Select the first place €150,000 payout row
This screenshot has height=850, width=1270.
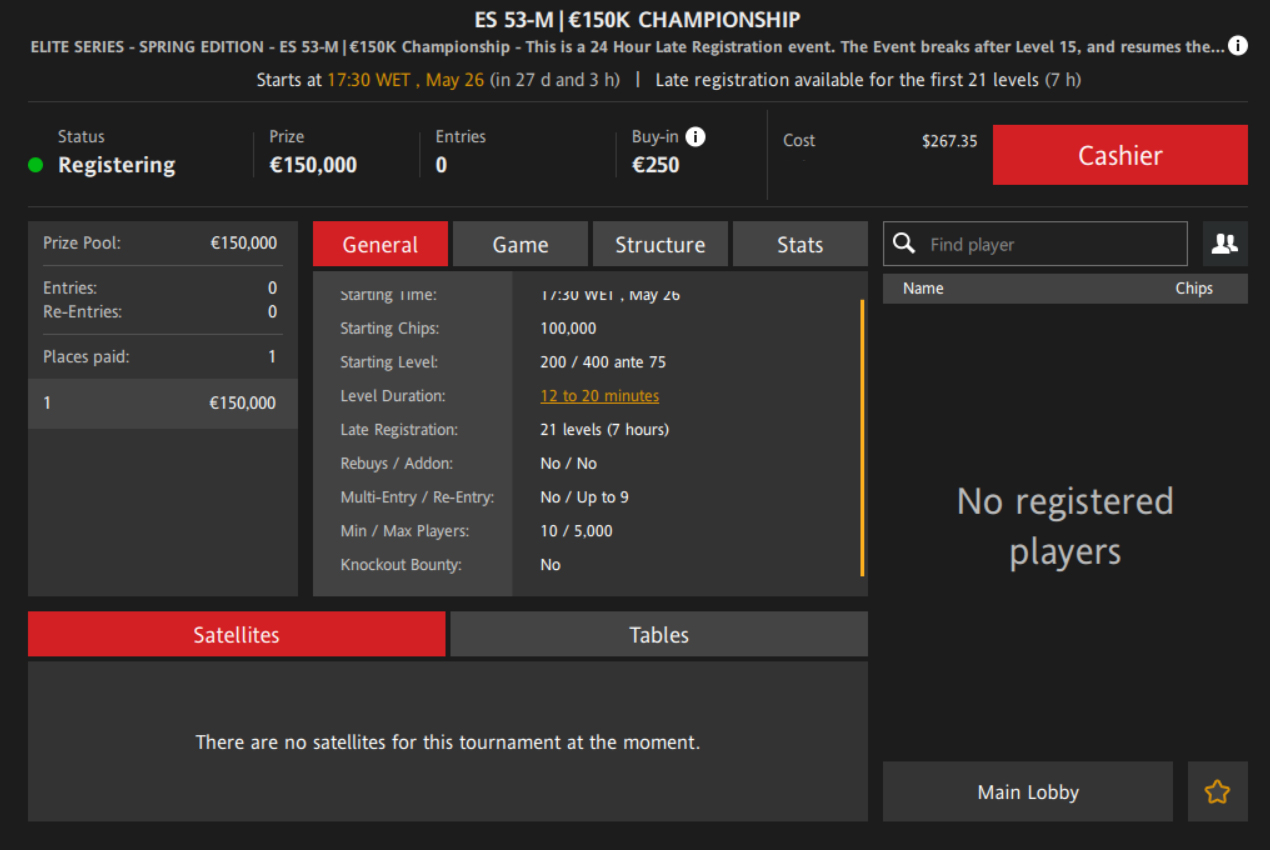pos(163,403)
